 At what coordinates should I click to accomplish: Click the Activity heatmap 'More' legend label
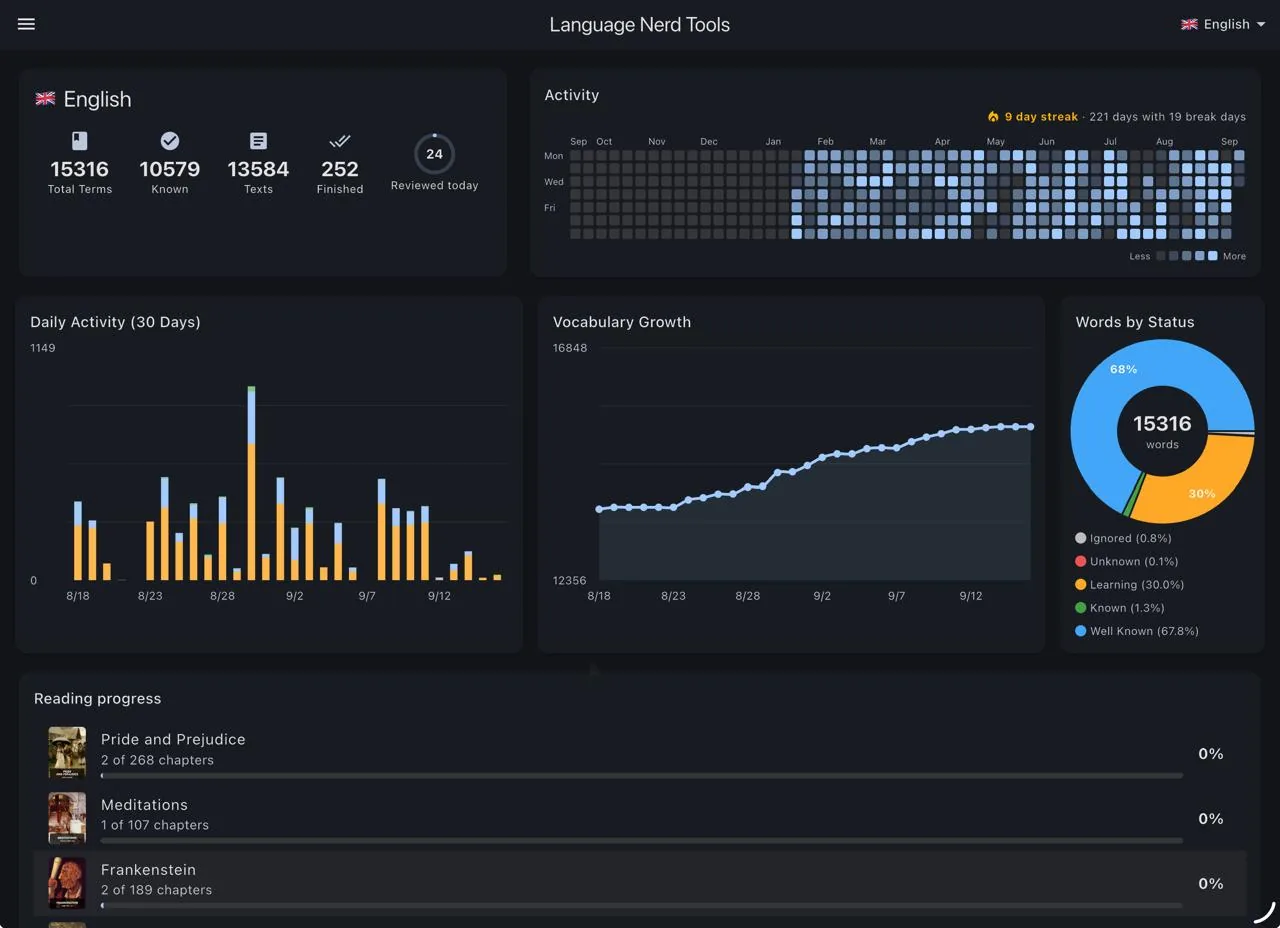pos(1234,256)
